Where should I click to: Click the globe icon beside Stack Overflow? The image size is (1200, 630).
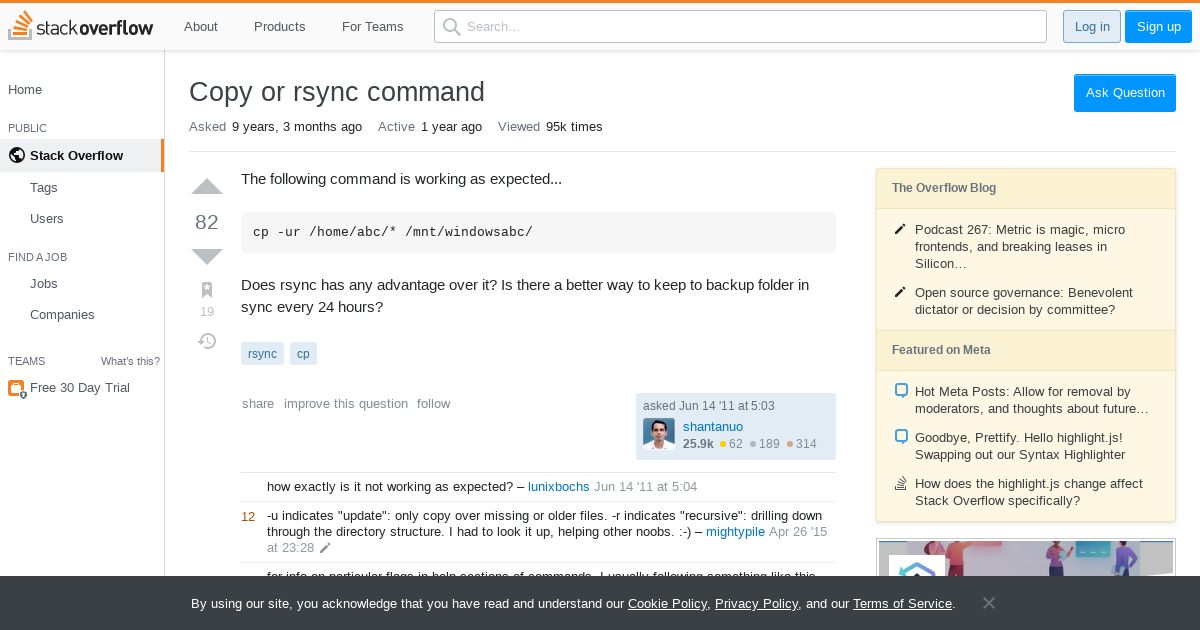click(16, 155)
